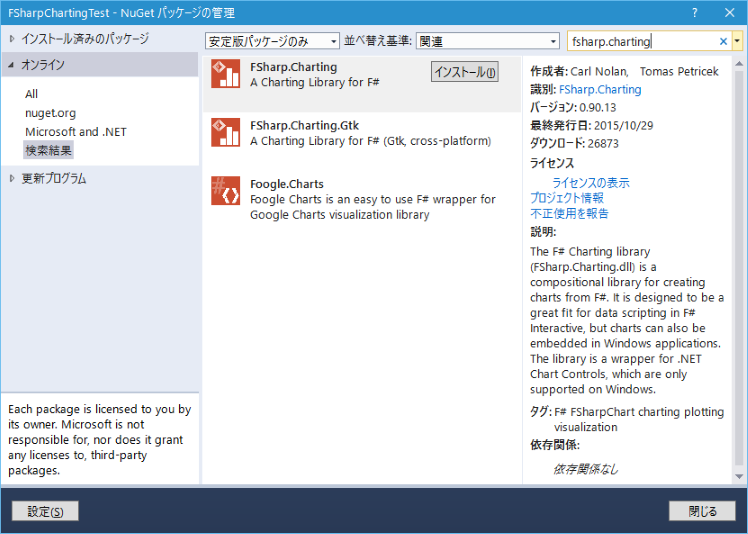Screen dimensions: 748x534
Task: Open the プロジェクト情報 link
Action: coord(567,198)
